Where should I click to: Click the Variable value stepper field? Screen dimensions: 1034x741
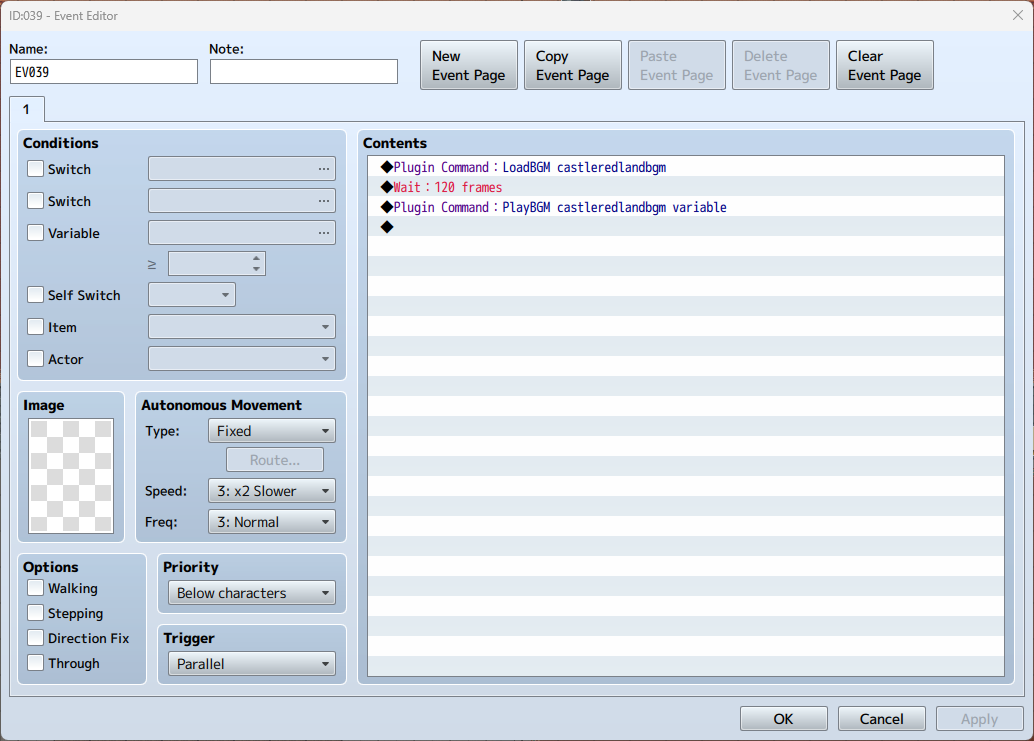tap(217, 264)
